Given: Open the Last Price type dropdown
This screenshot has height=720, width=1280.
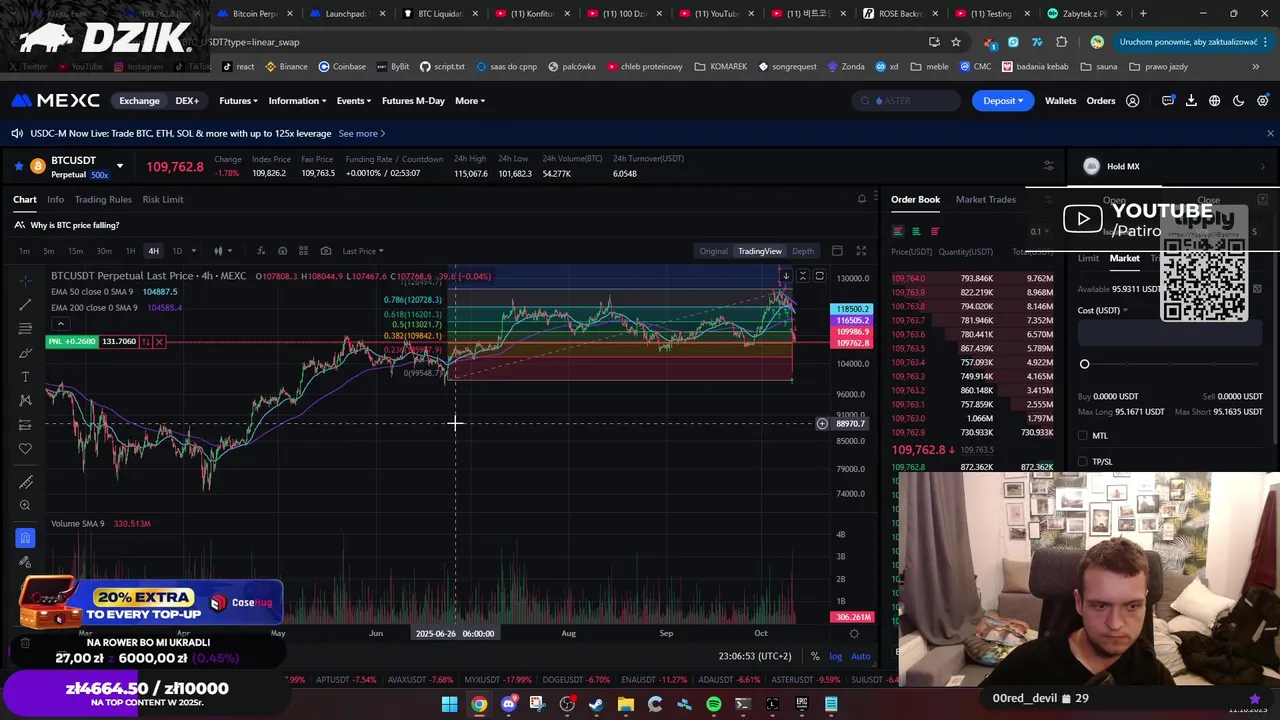Looking at the screenshot, I should (362, 251).
